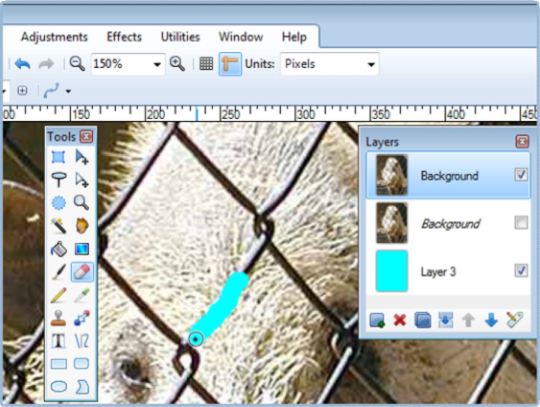Image resolution: width=540 pixels, height=407 pixels.
Task: Select the Ellipse Select tool
Action: 59,202
